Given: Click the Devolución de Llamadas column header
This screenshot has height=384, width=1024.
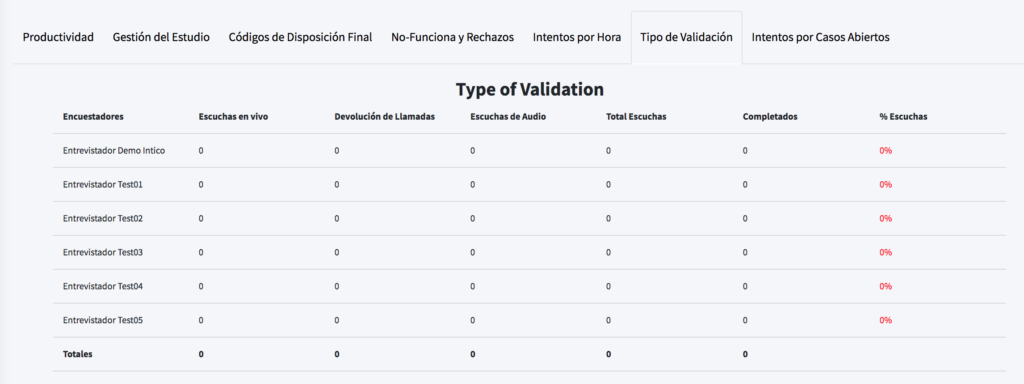Looking at the screenshot, I should click(x=385, y=117).
